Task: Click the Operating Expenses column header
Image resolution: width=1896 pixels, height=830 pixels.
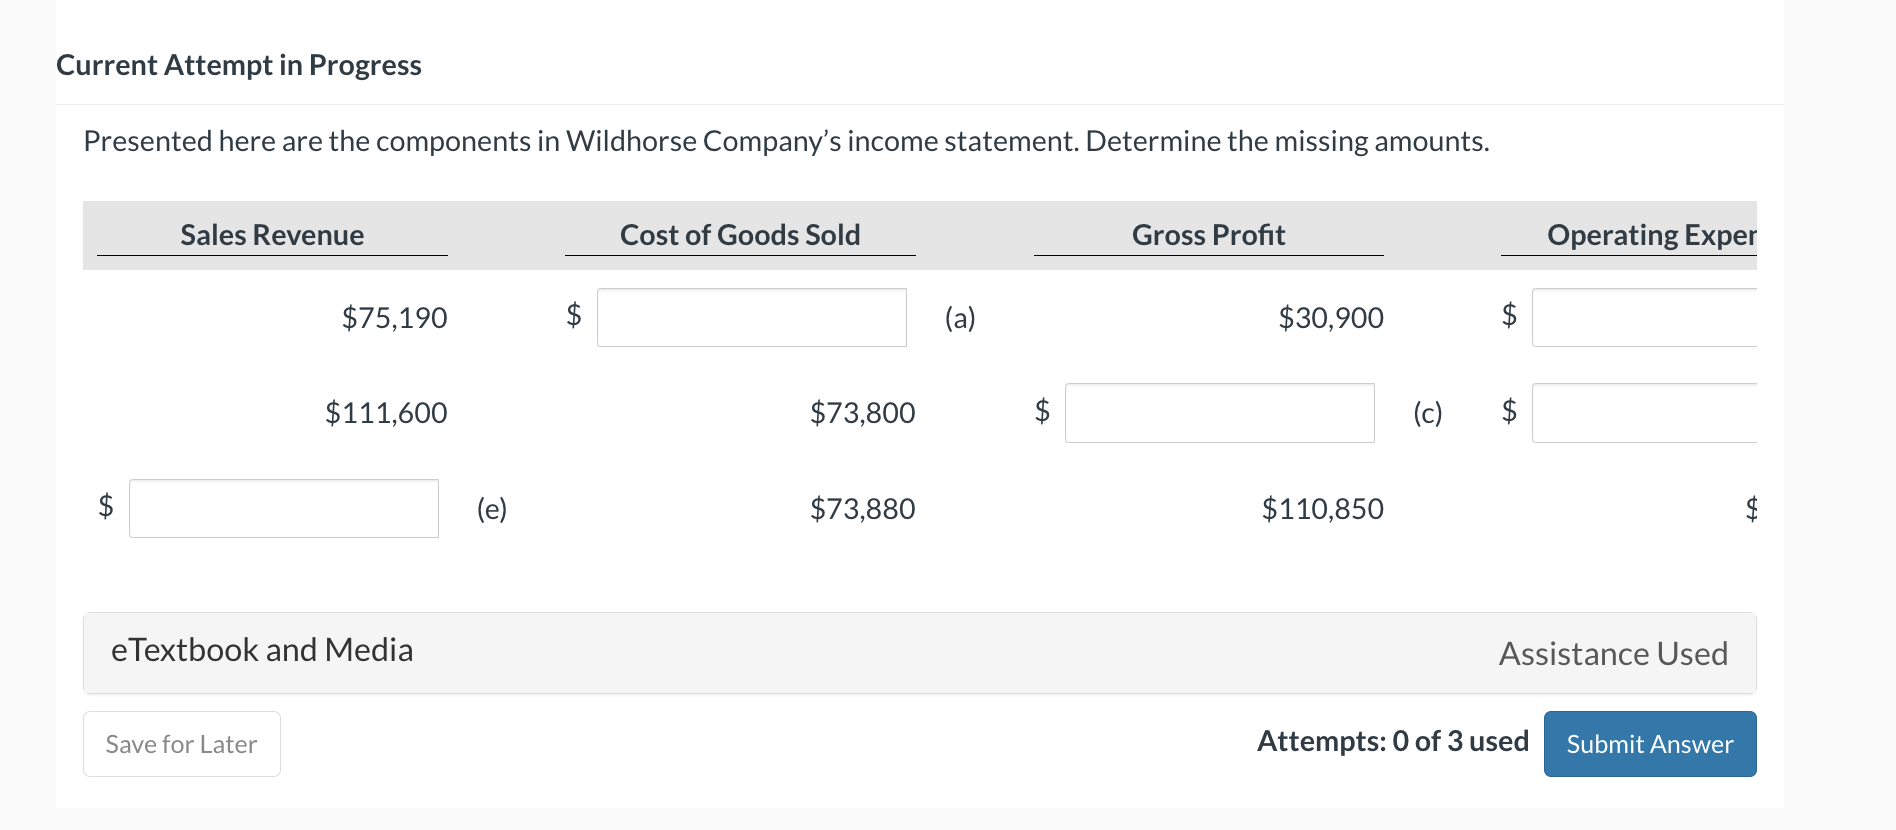Action: tap(1650, 235)
